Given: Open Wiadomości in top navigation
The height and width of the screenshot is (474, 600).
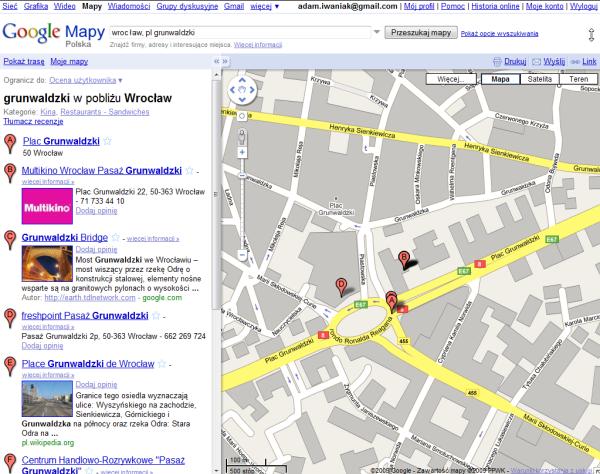Looking at the screenshot, I should coord(129,6).
